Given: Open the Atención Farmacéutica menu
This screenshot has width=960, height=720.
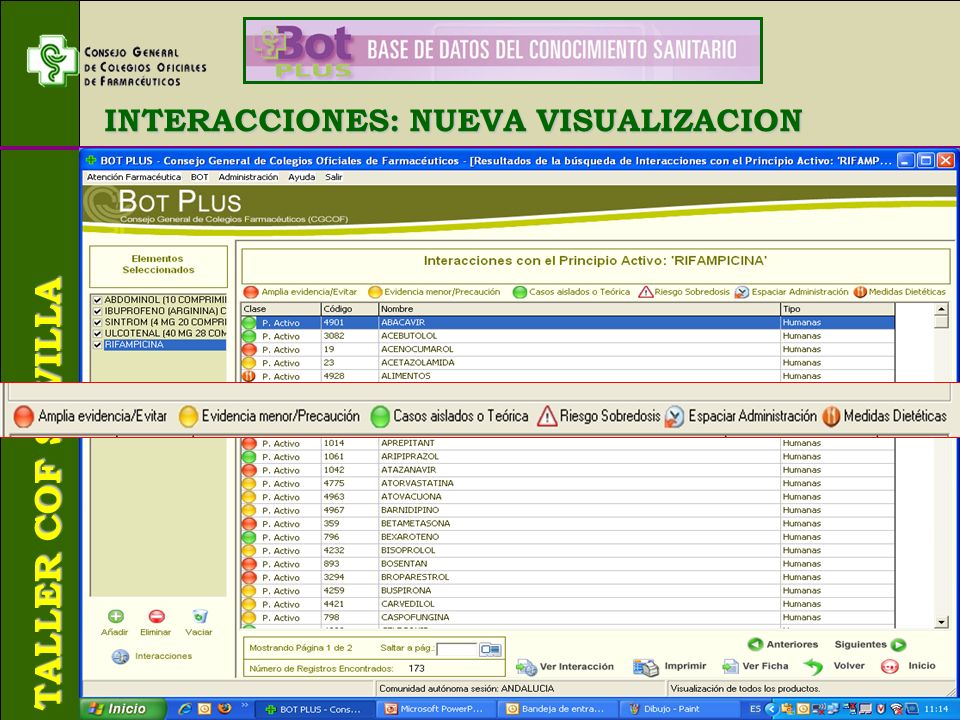Looking at the screenshot, I should (133, 177).
